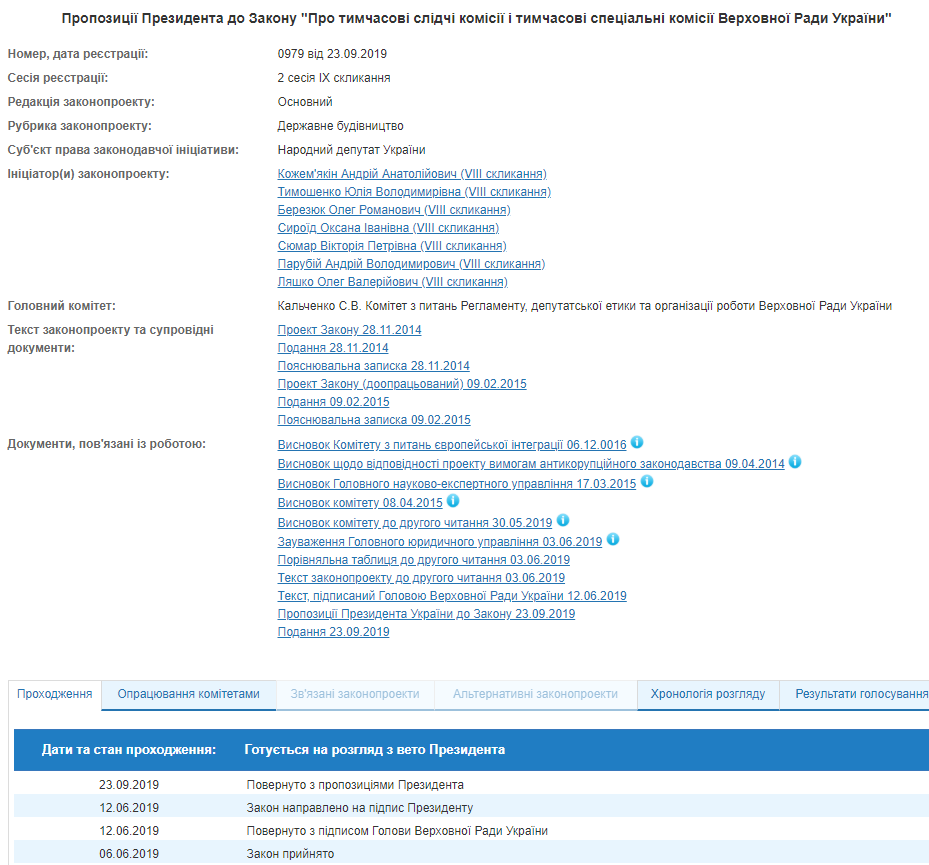
Task: Click info icon next to legal directorate remarks 03.06.2019
Action: tap(613, 538)
